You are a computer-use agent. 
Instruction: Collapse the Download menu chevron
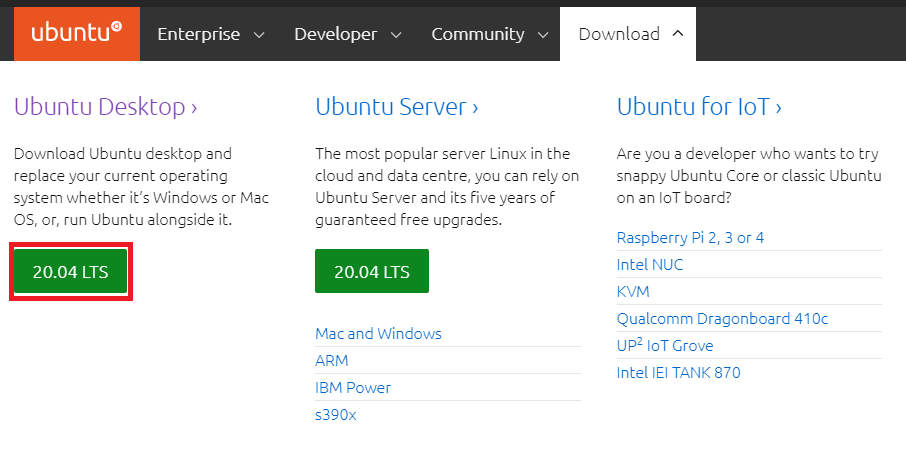tap(678, 34)
